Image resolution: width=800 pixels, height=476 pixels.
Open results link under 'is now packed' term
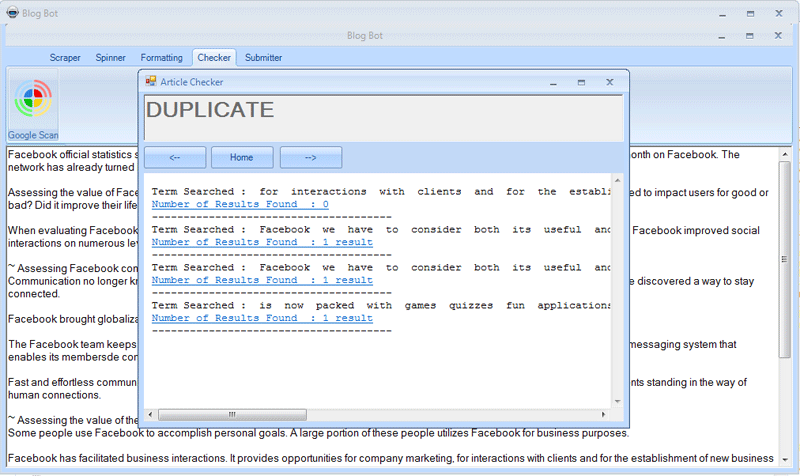(262, 318)
